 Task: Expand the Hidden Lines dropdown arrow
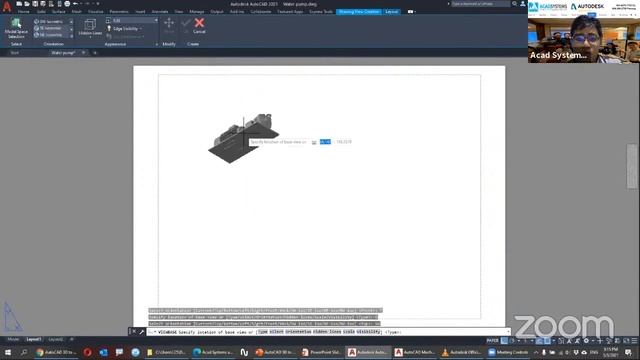pos(90,36)
